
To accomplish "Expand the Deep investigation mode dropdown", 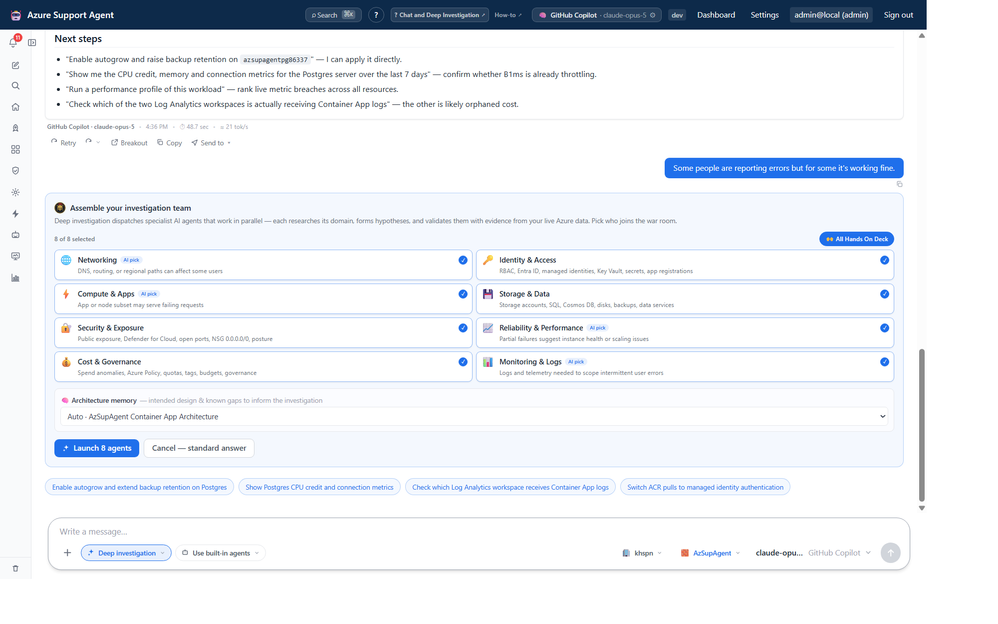I will [x=126, y=553].
